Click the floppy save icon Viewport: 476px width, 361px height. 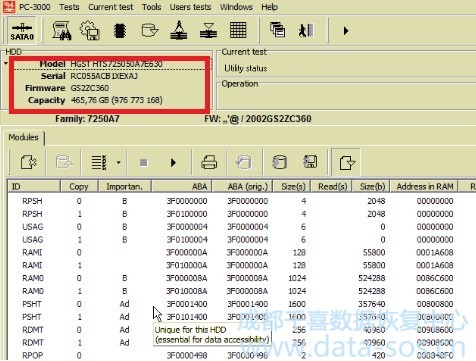pyautogui.click(x=310, y=162)
